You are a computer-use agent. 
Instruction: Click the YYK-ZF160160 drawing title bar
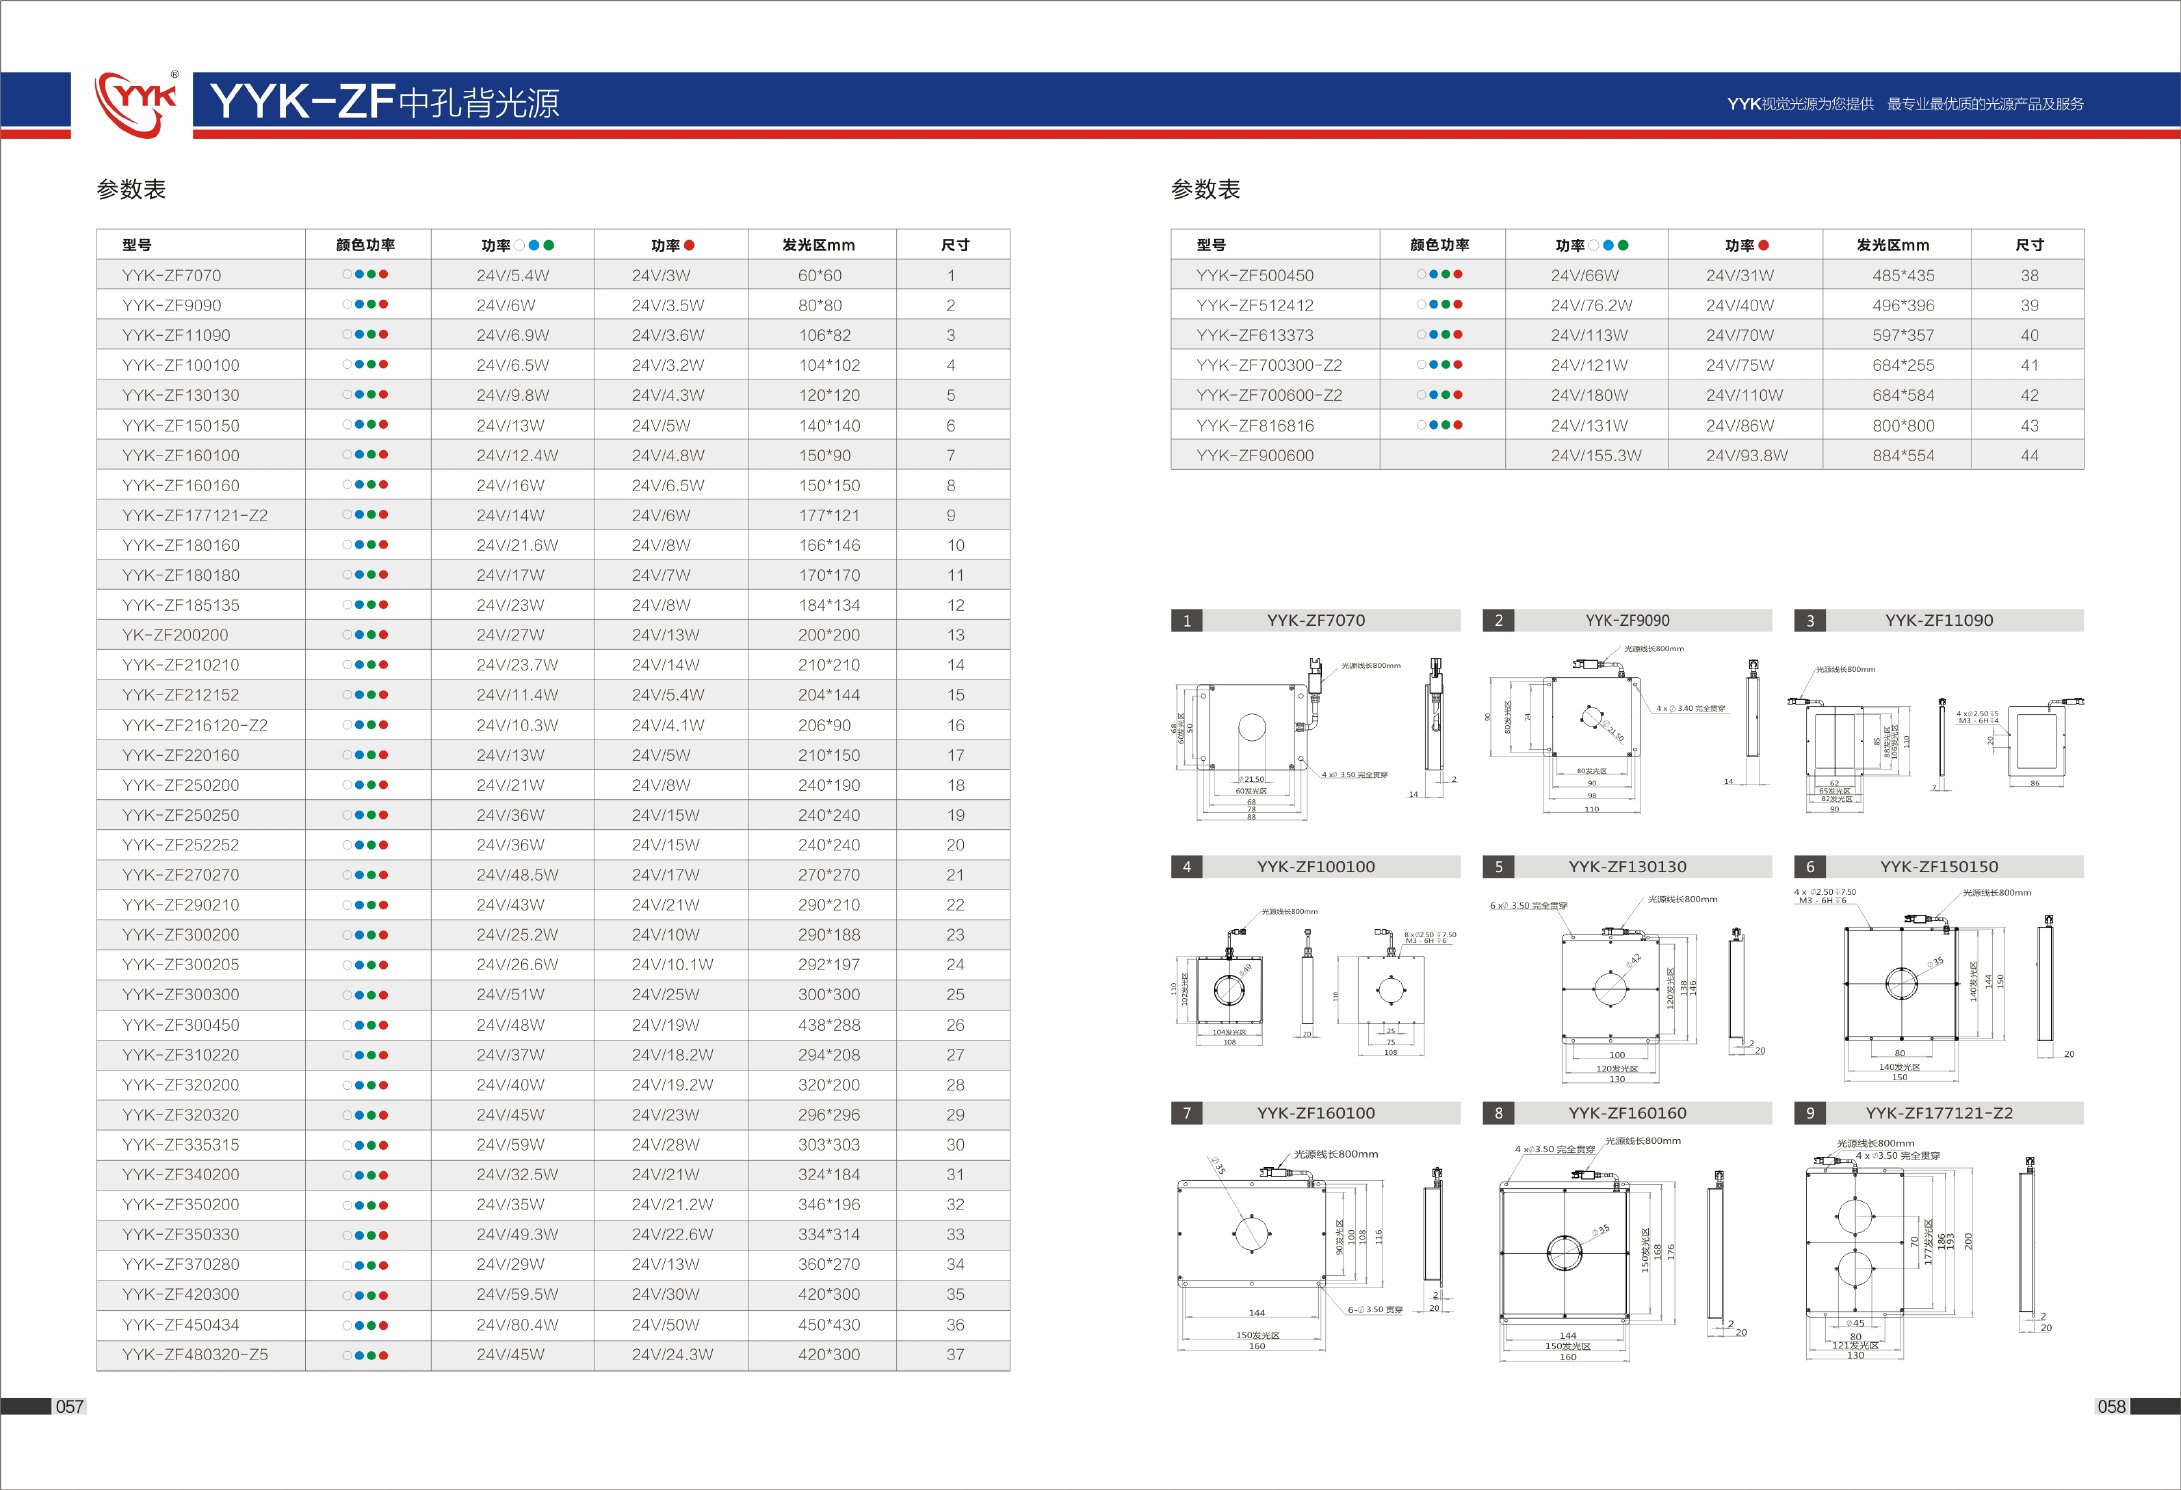pyautogui.click(x=1627, y=1113)
